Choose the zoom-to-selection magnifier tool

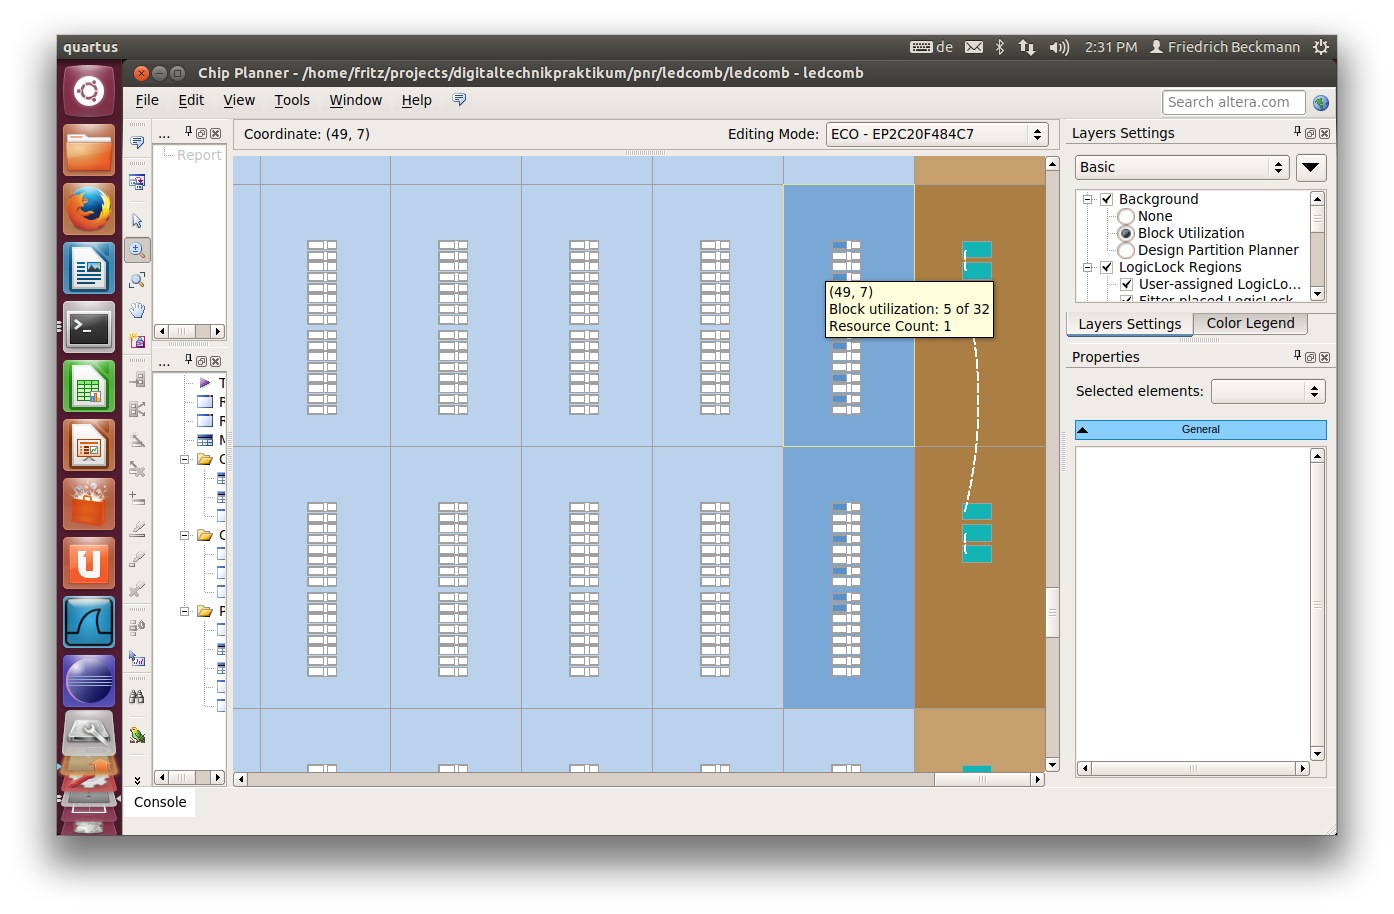coord(137,280)
